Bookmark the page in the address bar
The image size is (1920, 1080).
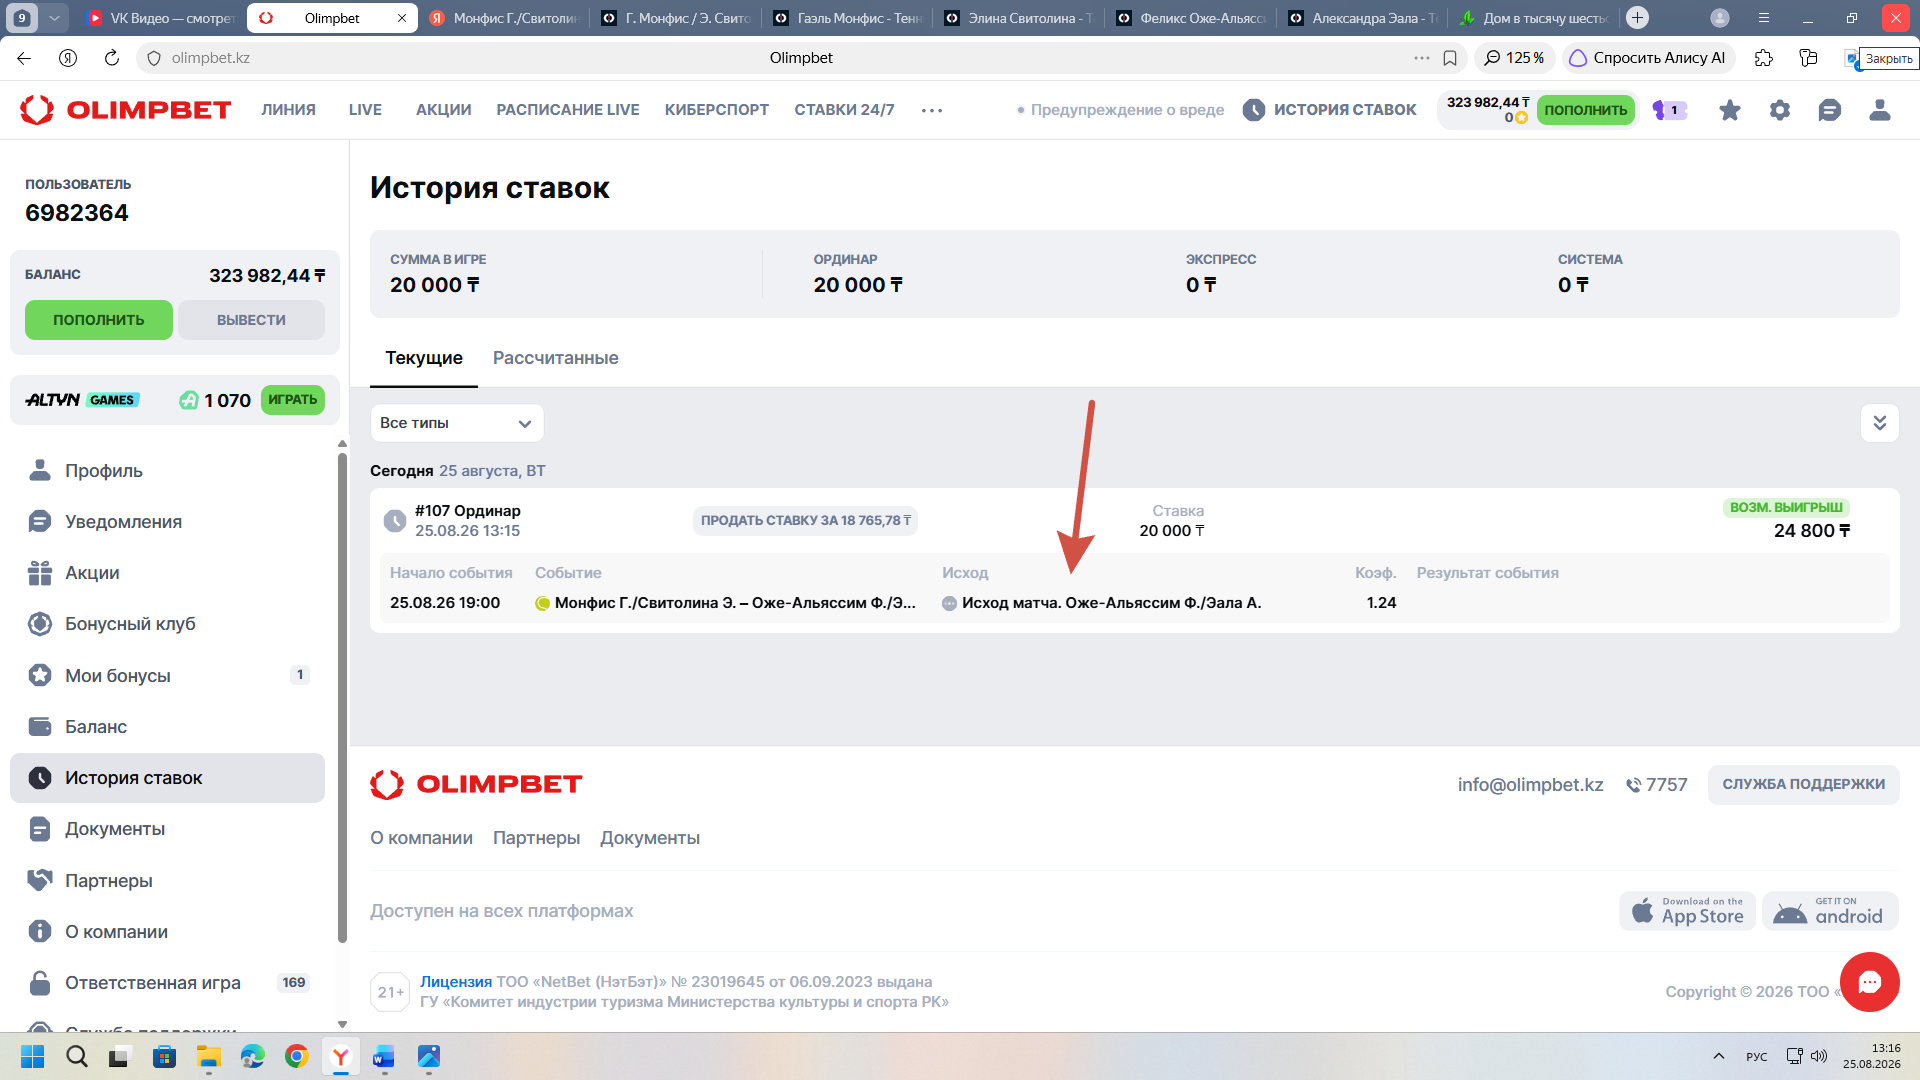[1450, 58]
